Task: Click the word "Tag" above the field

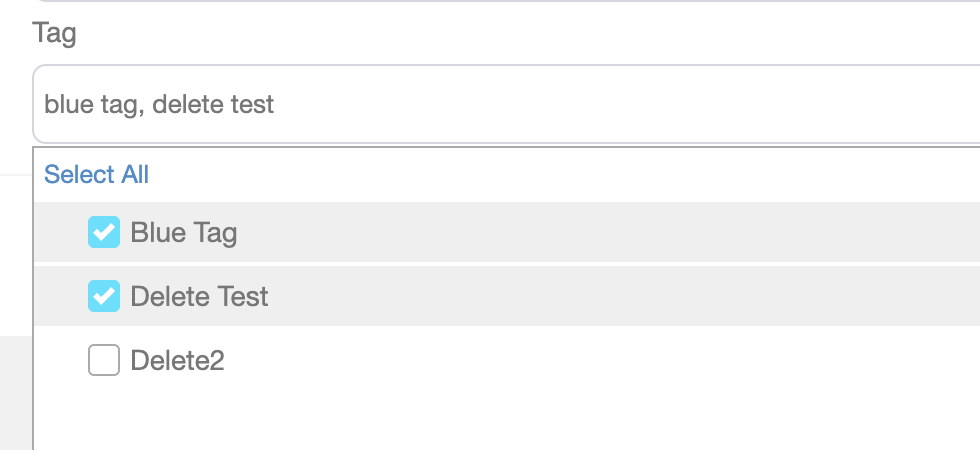Action: tap(54, 33)
